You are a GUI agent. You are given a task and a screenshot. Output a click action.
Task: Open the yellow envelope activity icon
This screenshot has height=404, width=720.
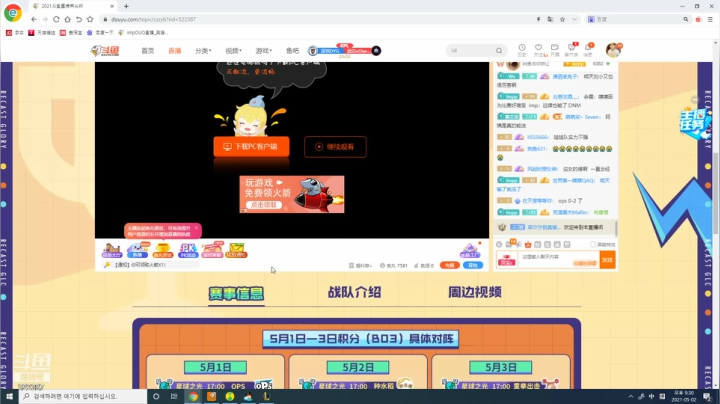point(236,251)
